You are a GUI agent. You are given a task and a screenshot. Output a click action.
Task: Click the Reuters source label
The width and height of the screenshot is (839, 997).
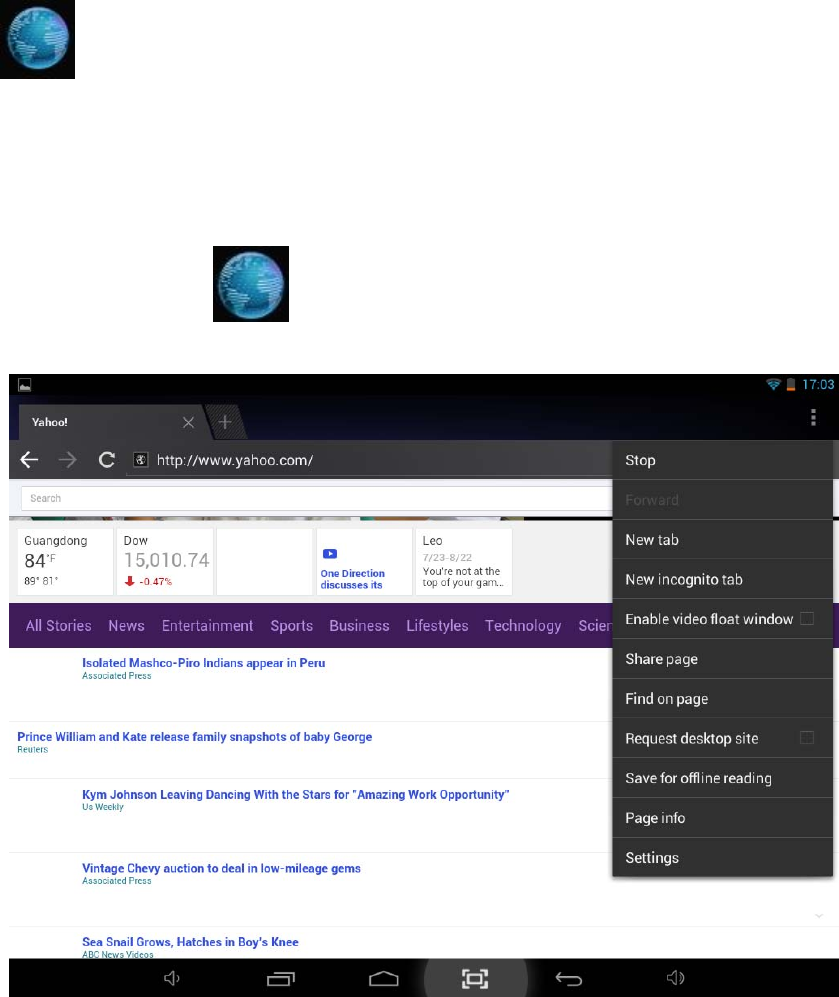(x=32, y=750)
